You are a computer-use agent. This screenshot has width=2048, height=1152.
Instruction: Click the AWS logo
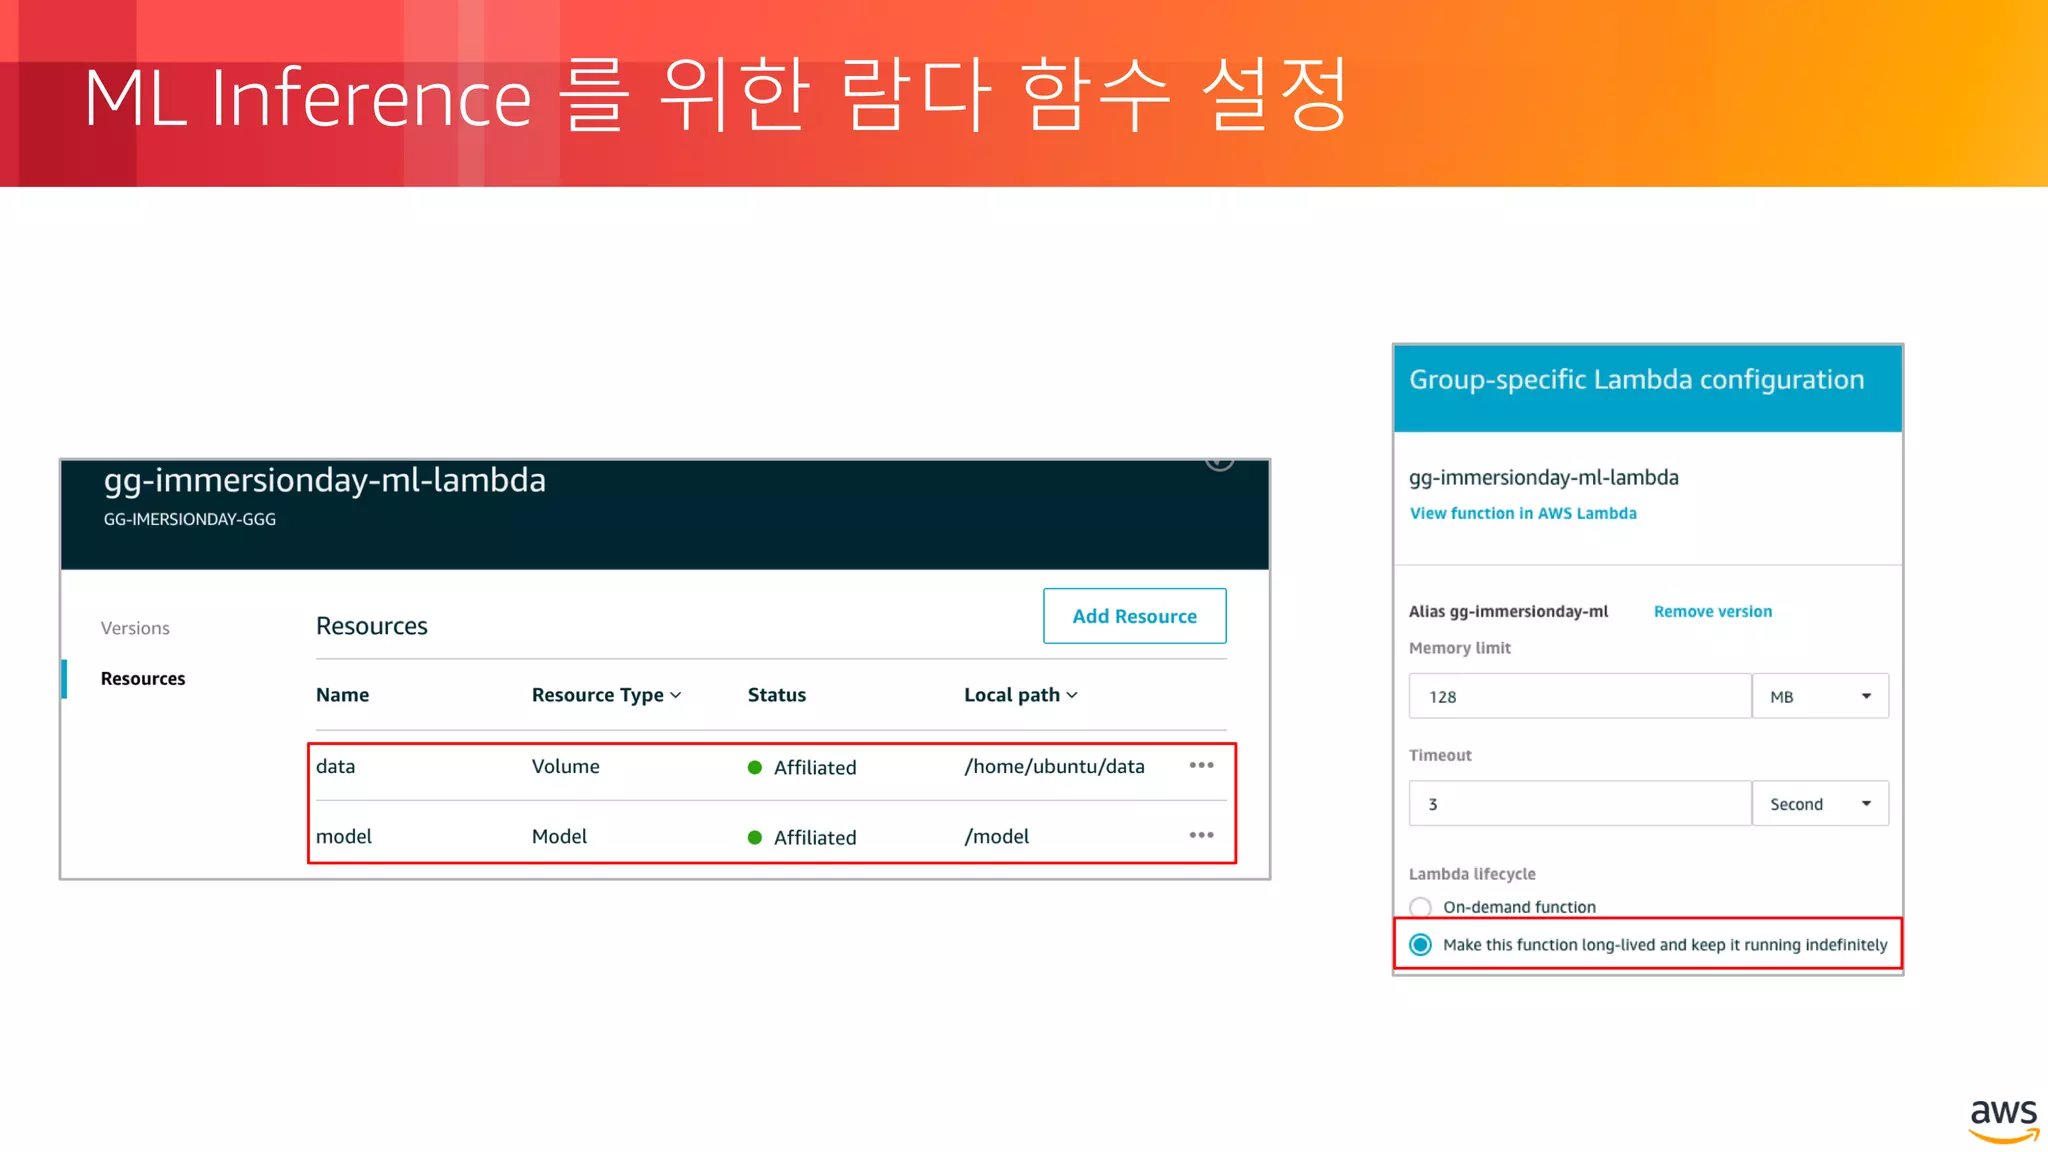pos(2003,1120)
